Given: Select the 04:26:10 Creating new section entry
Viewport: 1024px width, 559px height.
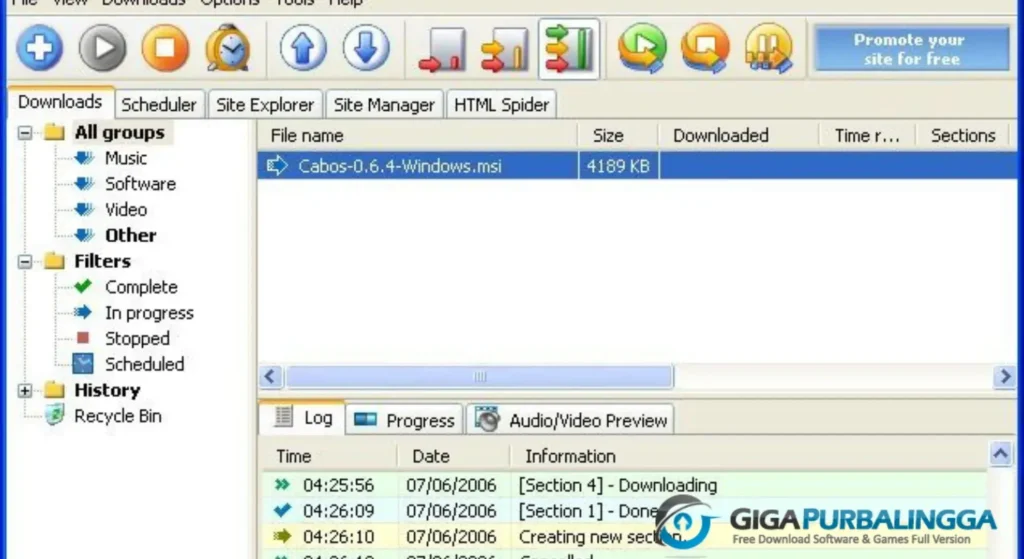Looking at the screenshot, I should click(625, 537).
